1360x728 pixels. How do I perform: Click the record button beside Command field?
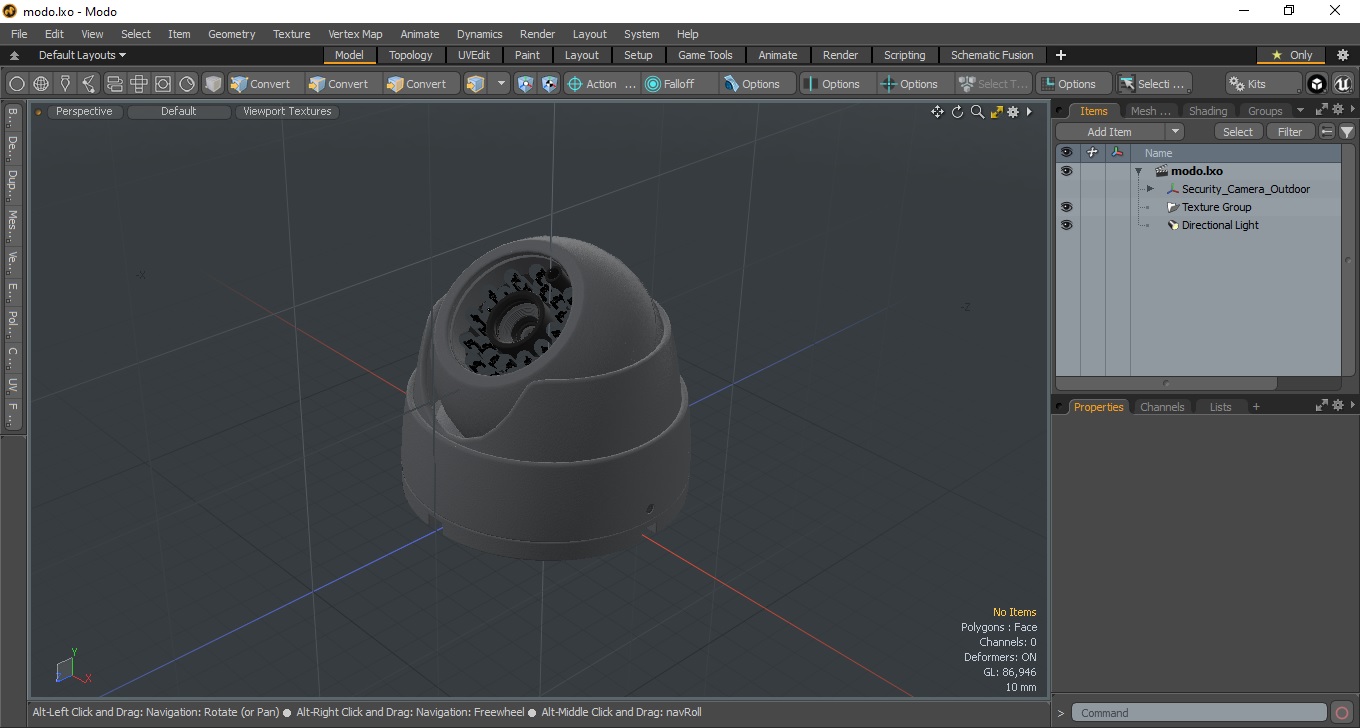(x=1343, y=713)
